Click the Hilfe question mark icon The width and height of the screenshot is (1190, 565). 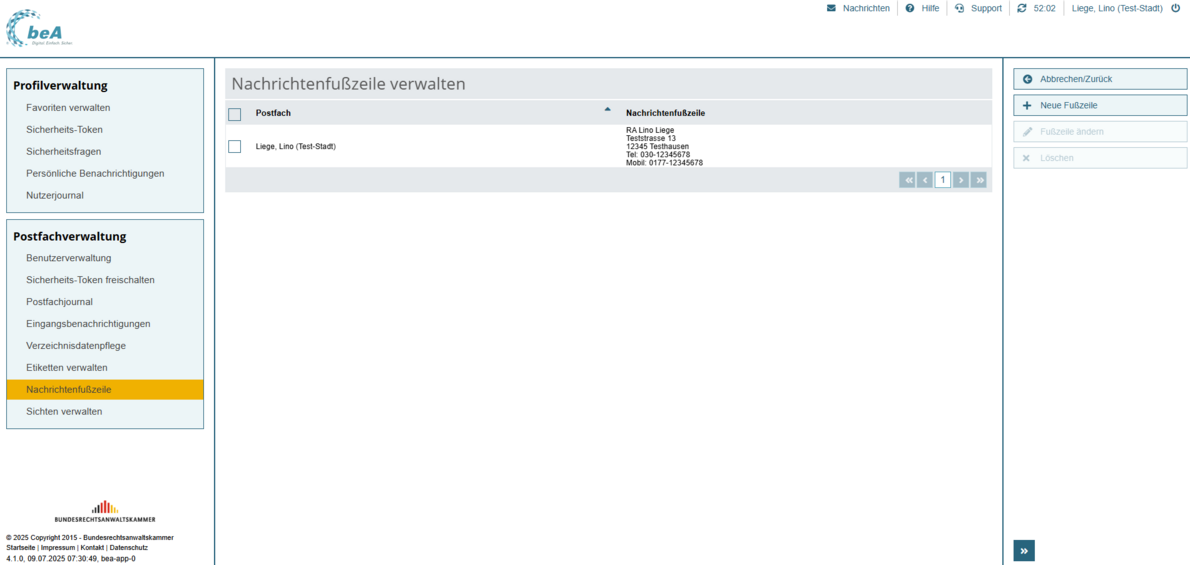point(910,8)
